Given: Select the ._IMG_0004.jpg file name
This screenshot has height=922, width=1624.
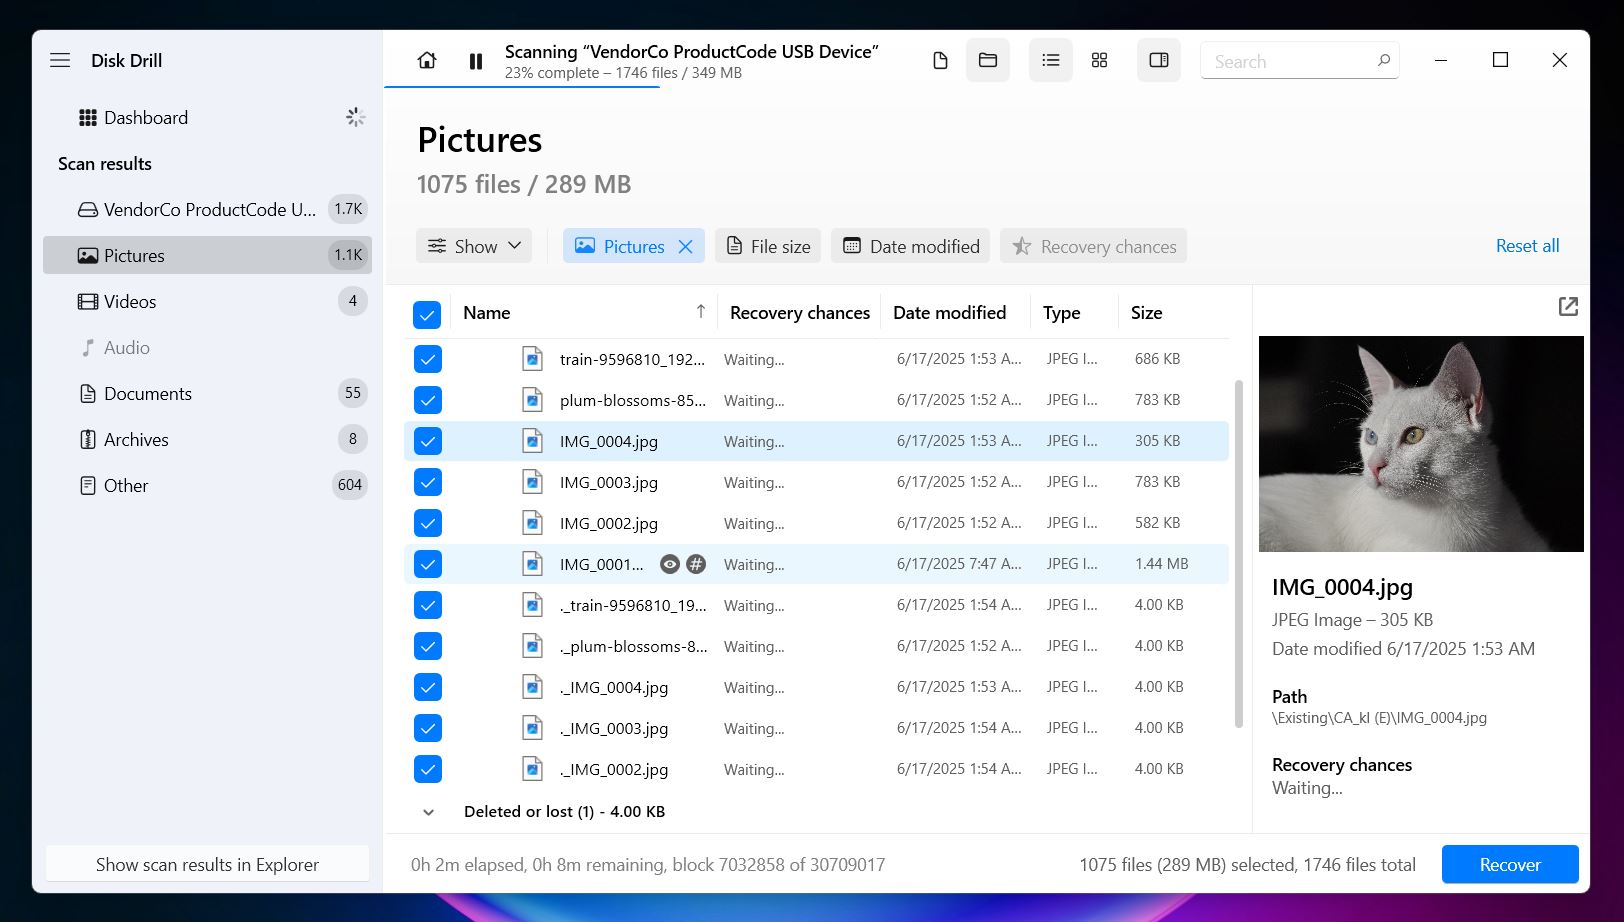Looking at the screenshot, I should (614, 687).
